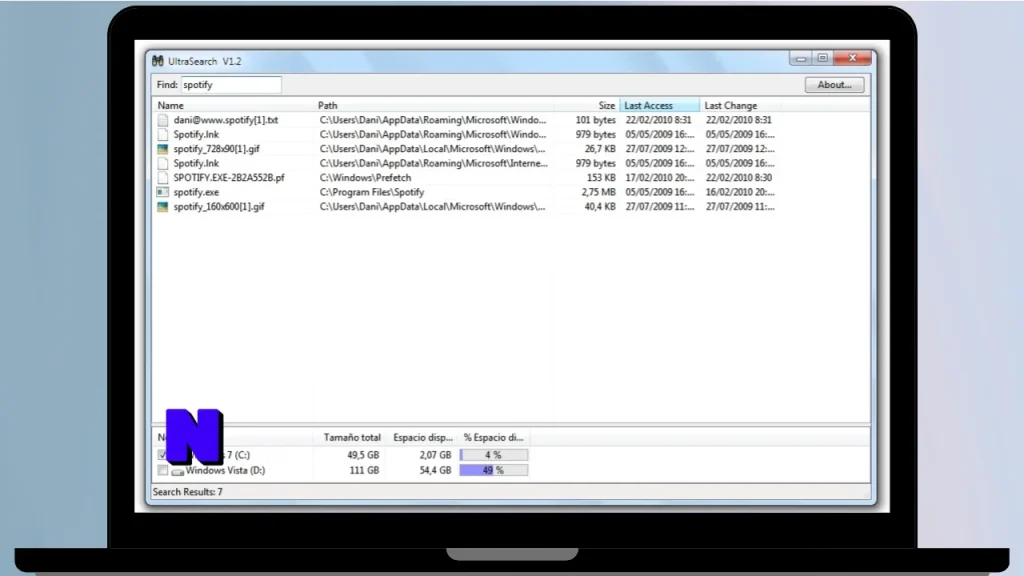This screenshot has height=576, width=1024.
Task: Sort results by the Path column
Action: 434,105
